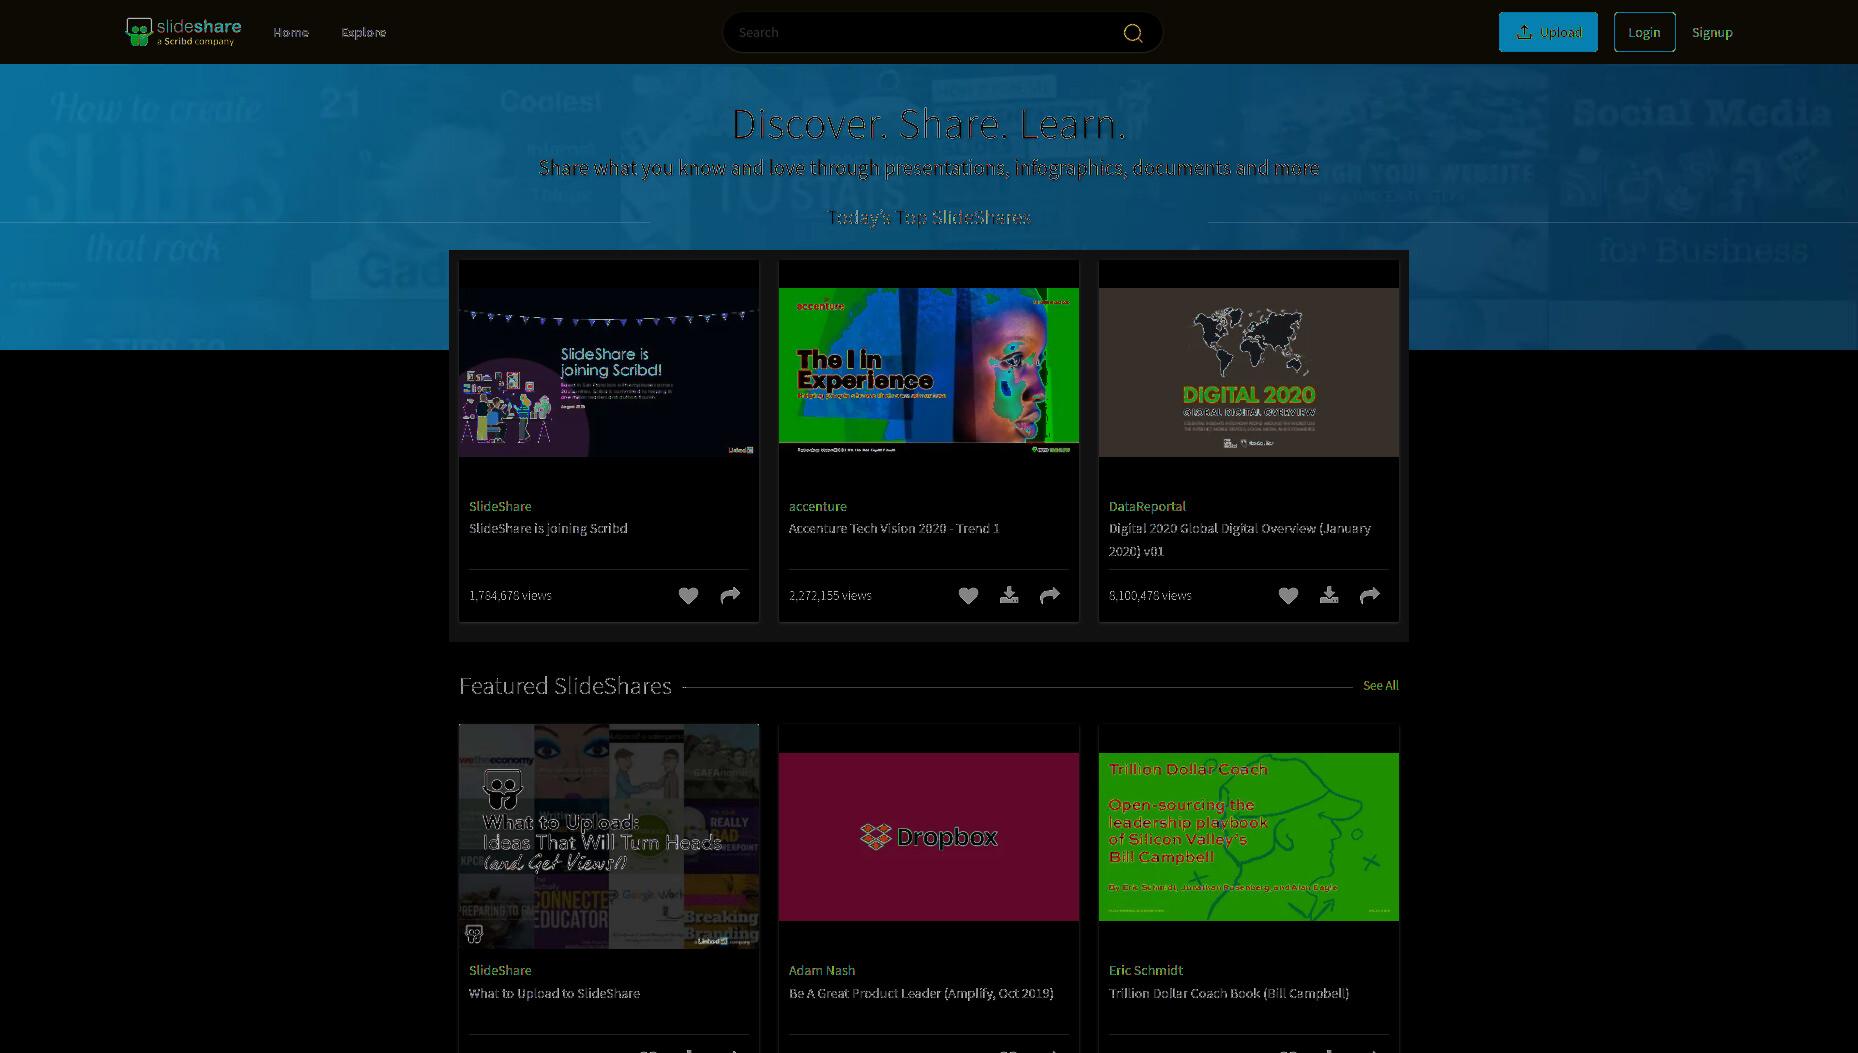
Task: Click the 'Today's Top SlideShares' heading
Action: [x=929, y=217]
